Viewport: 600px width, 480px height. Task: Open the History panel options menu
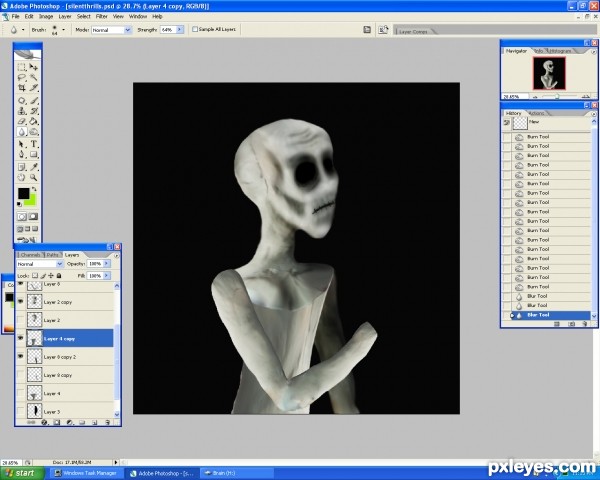click(593, 114)
